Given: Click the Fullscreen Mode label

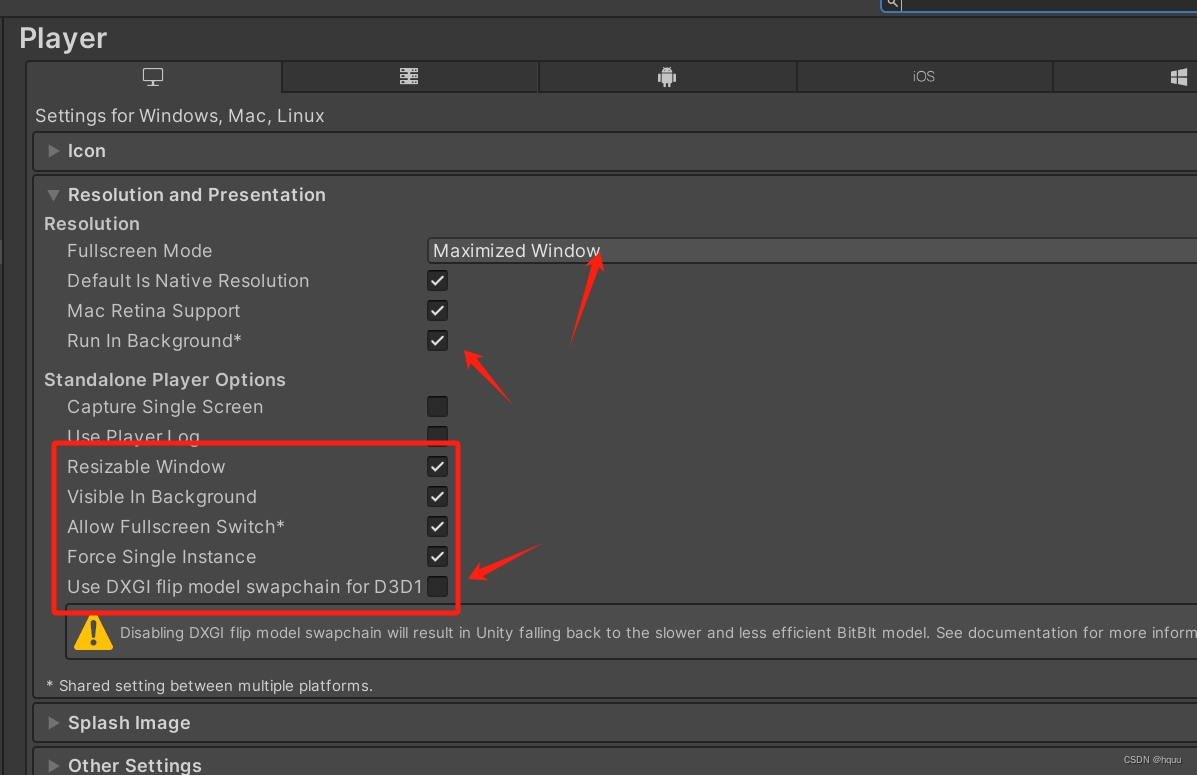Looking at the screenshot, I should coord(140,250).
